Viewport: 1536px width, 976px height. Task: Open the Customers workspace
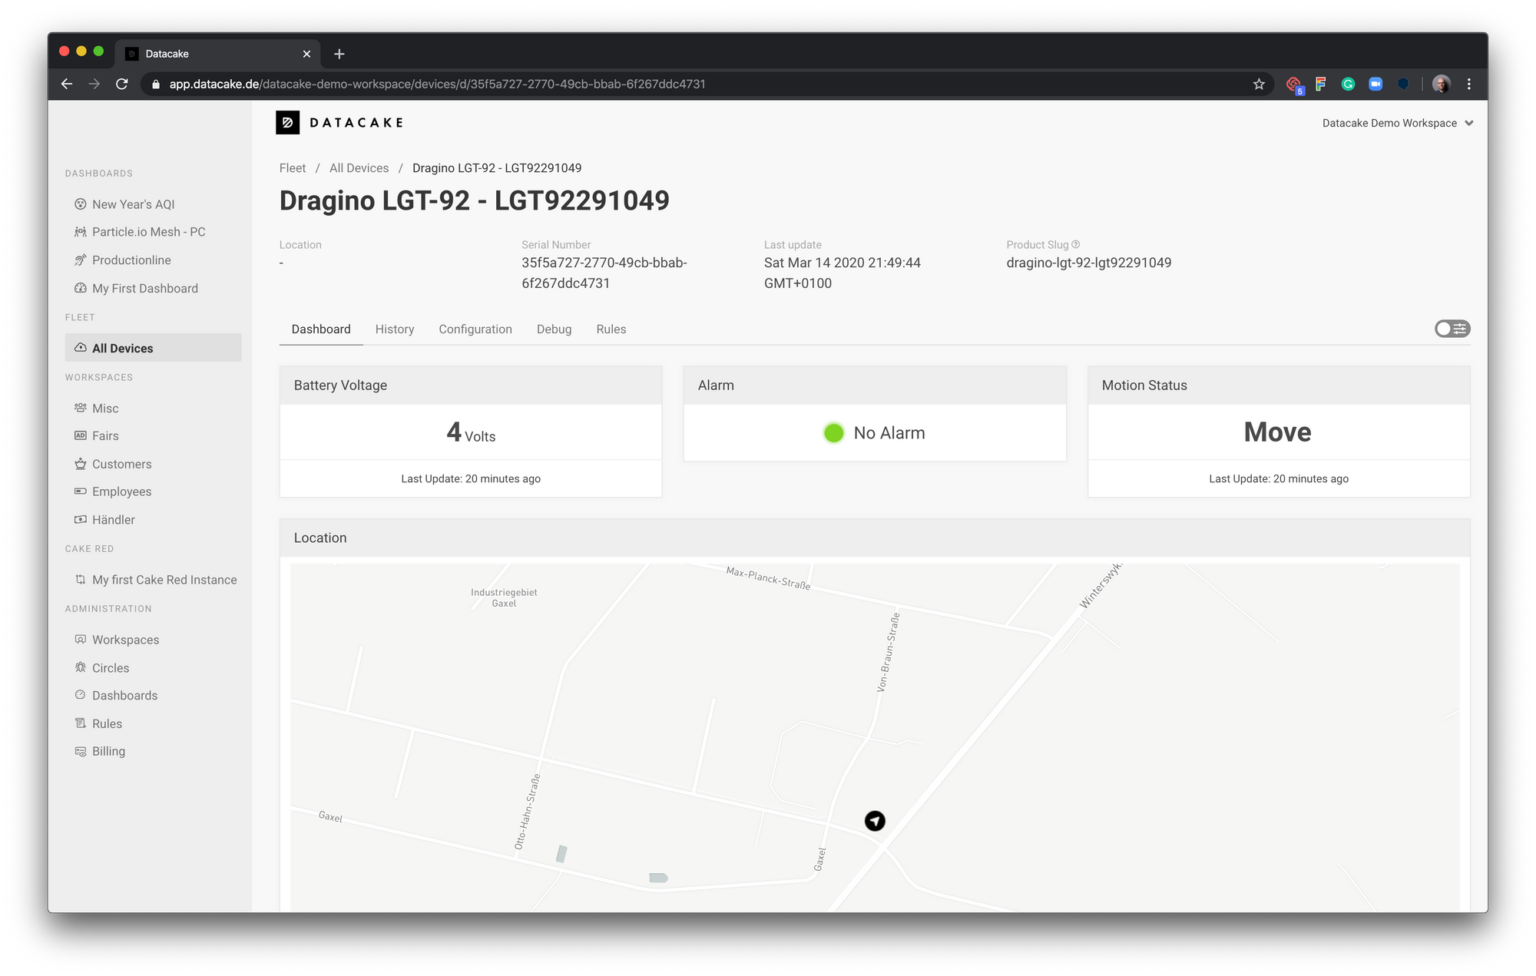[x=121, y=464]
